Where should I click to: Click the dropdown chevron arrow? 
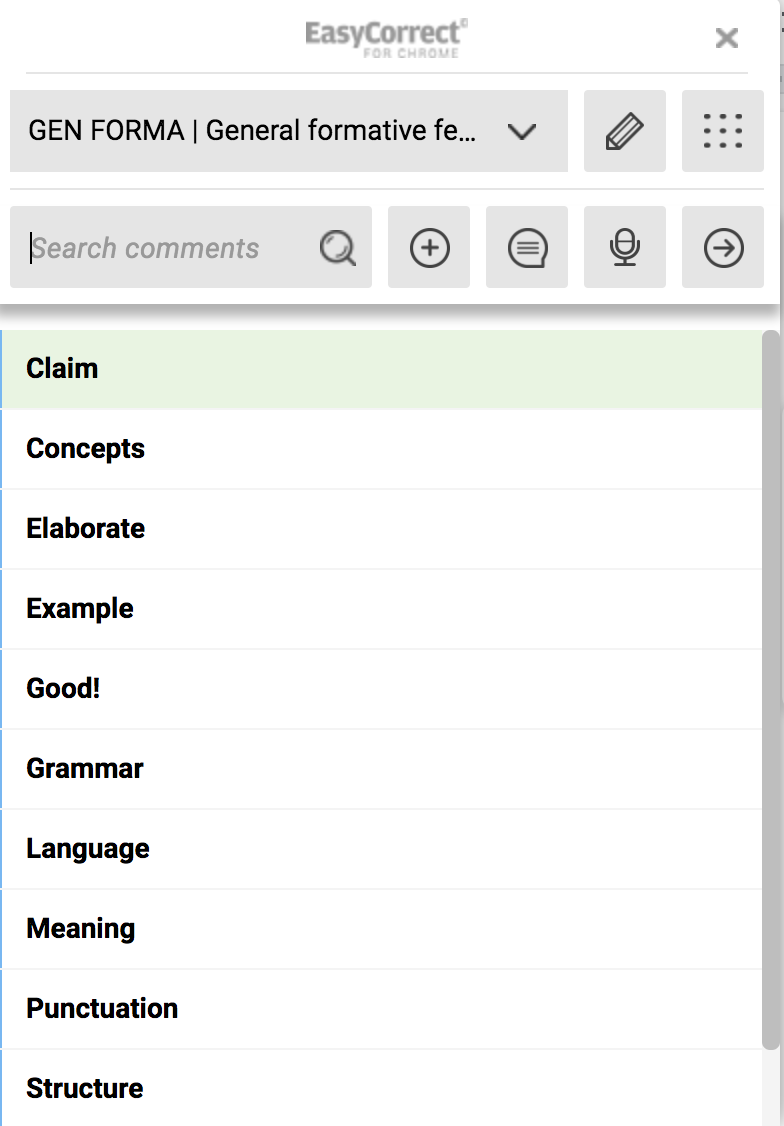522,131
